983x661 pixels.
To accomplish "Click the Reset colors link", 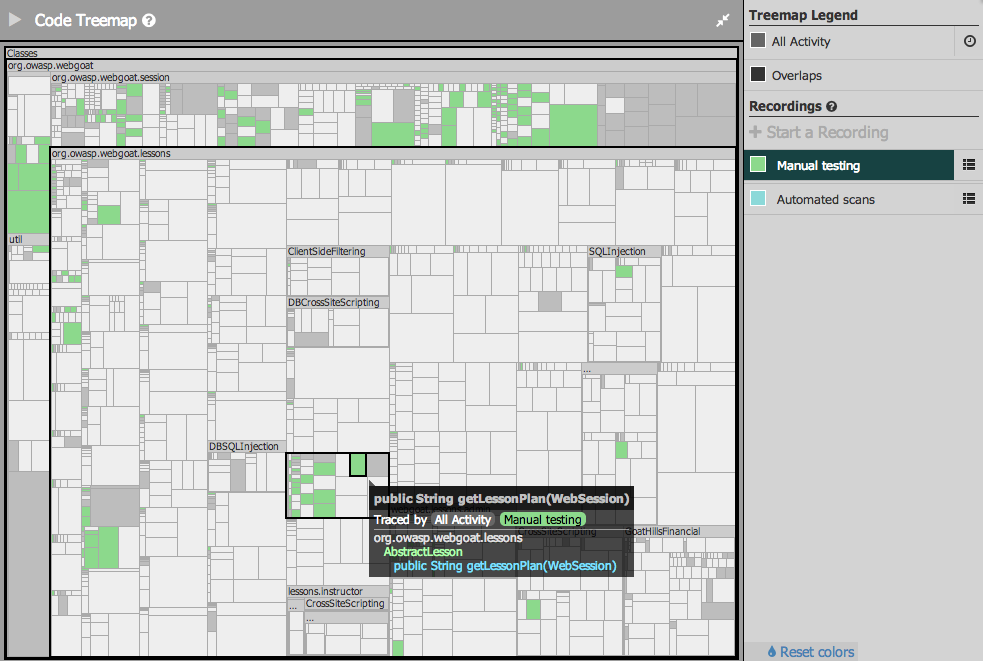I will pyautogui.click(x=811, y=652).
